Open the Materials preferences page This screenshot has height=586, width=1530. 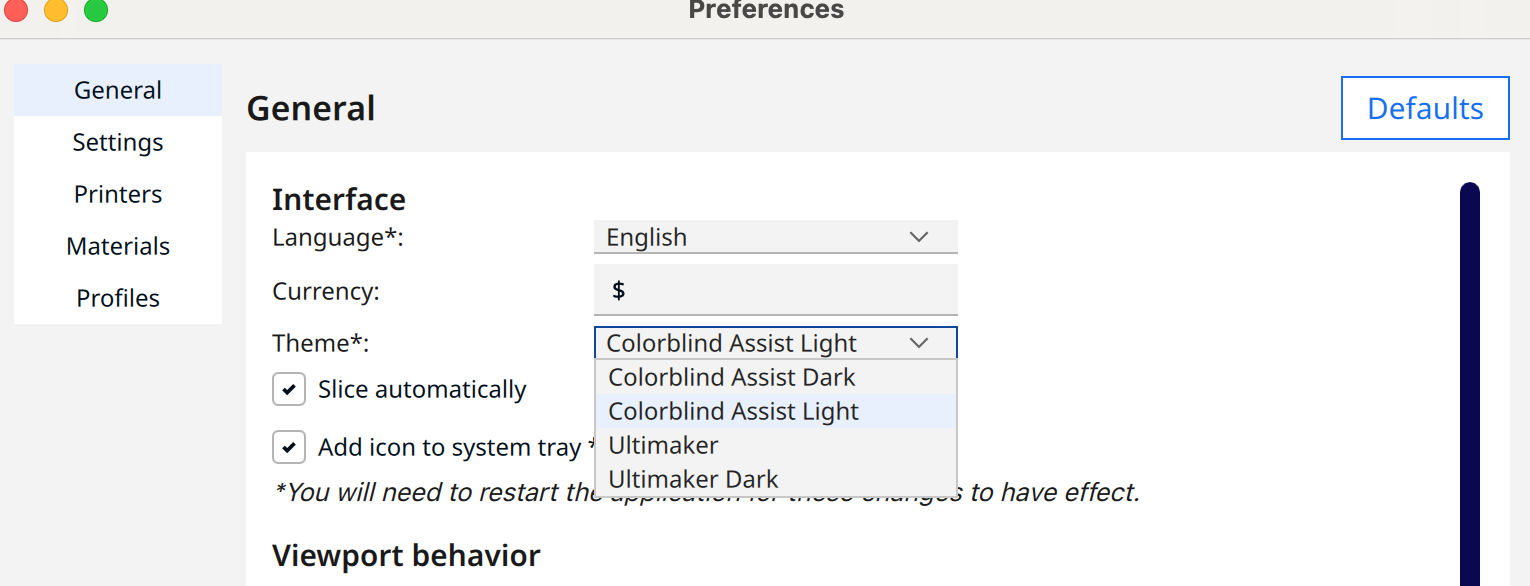(x=118, y=246)
